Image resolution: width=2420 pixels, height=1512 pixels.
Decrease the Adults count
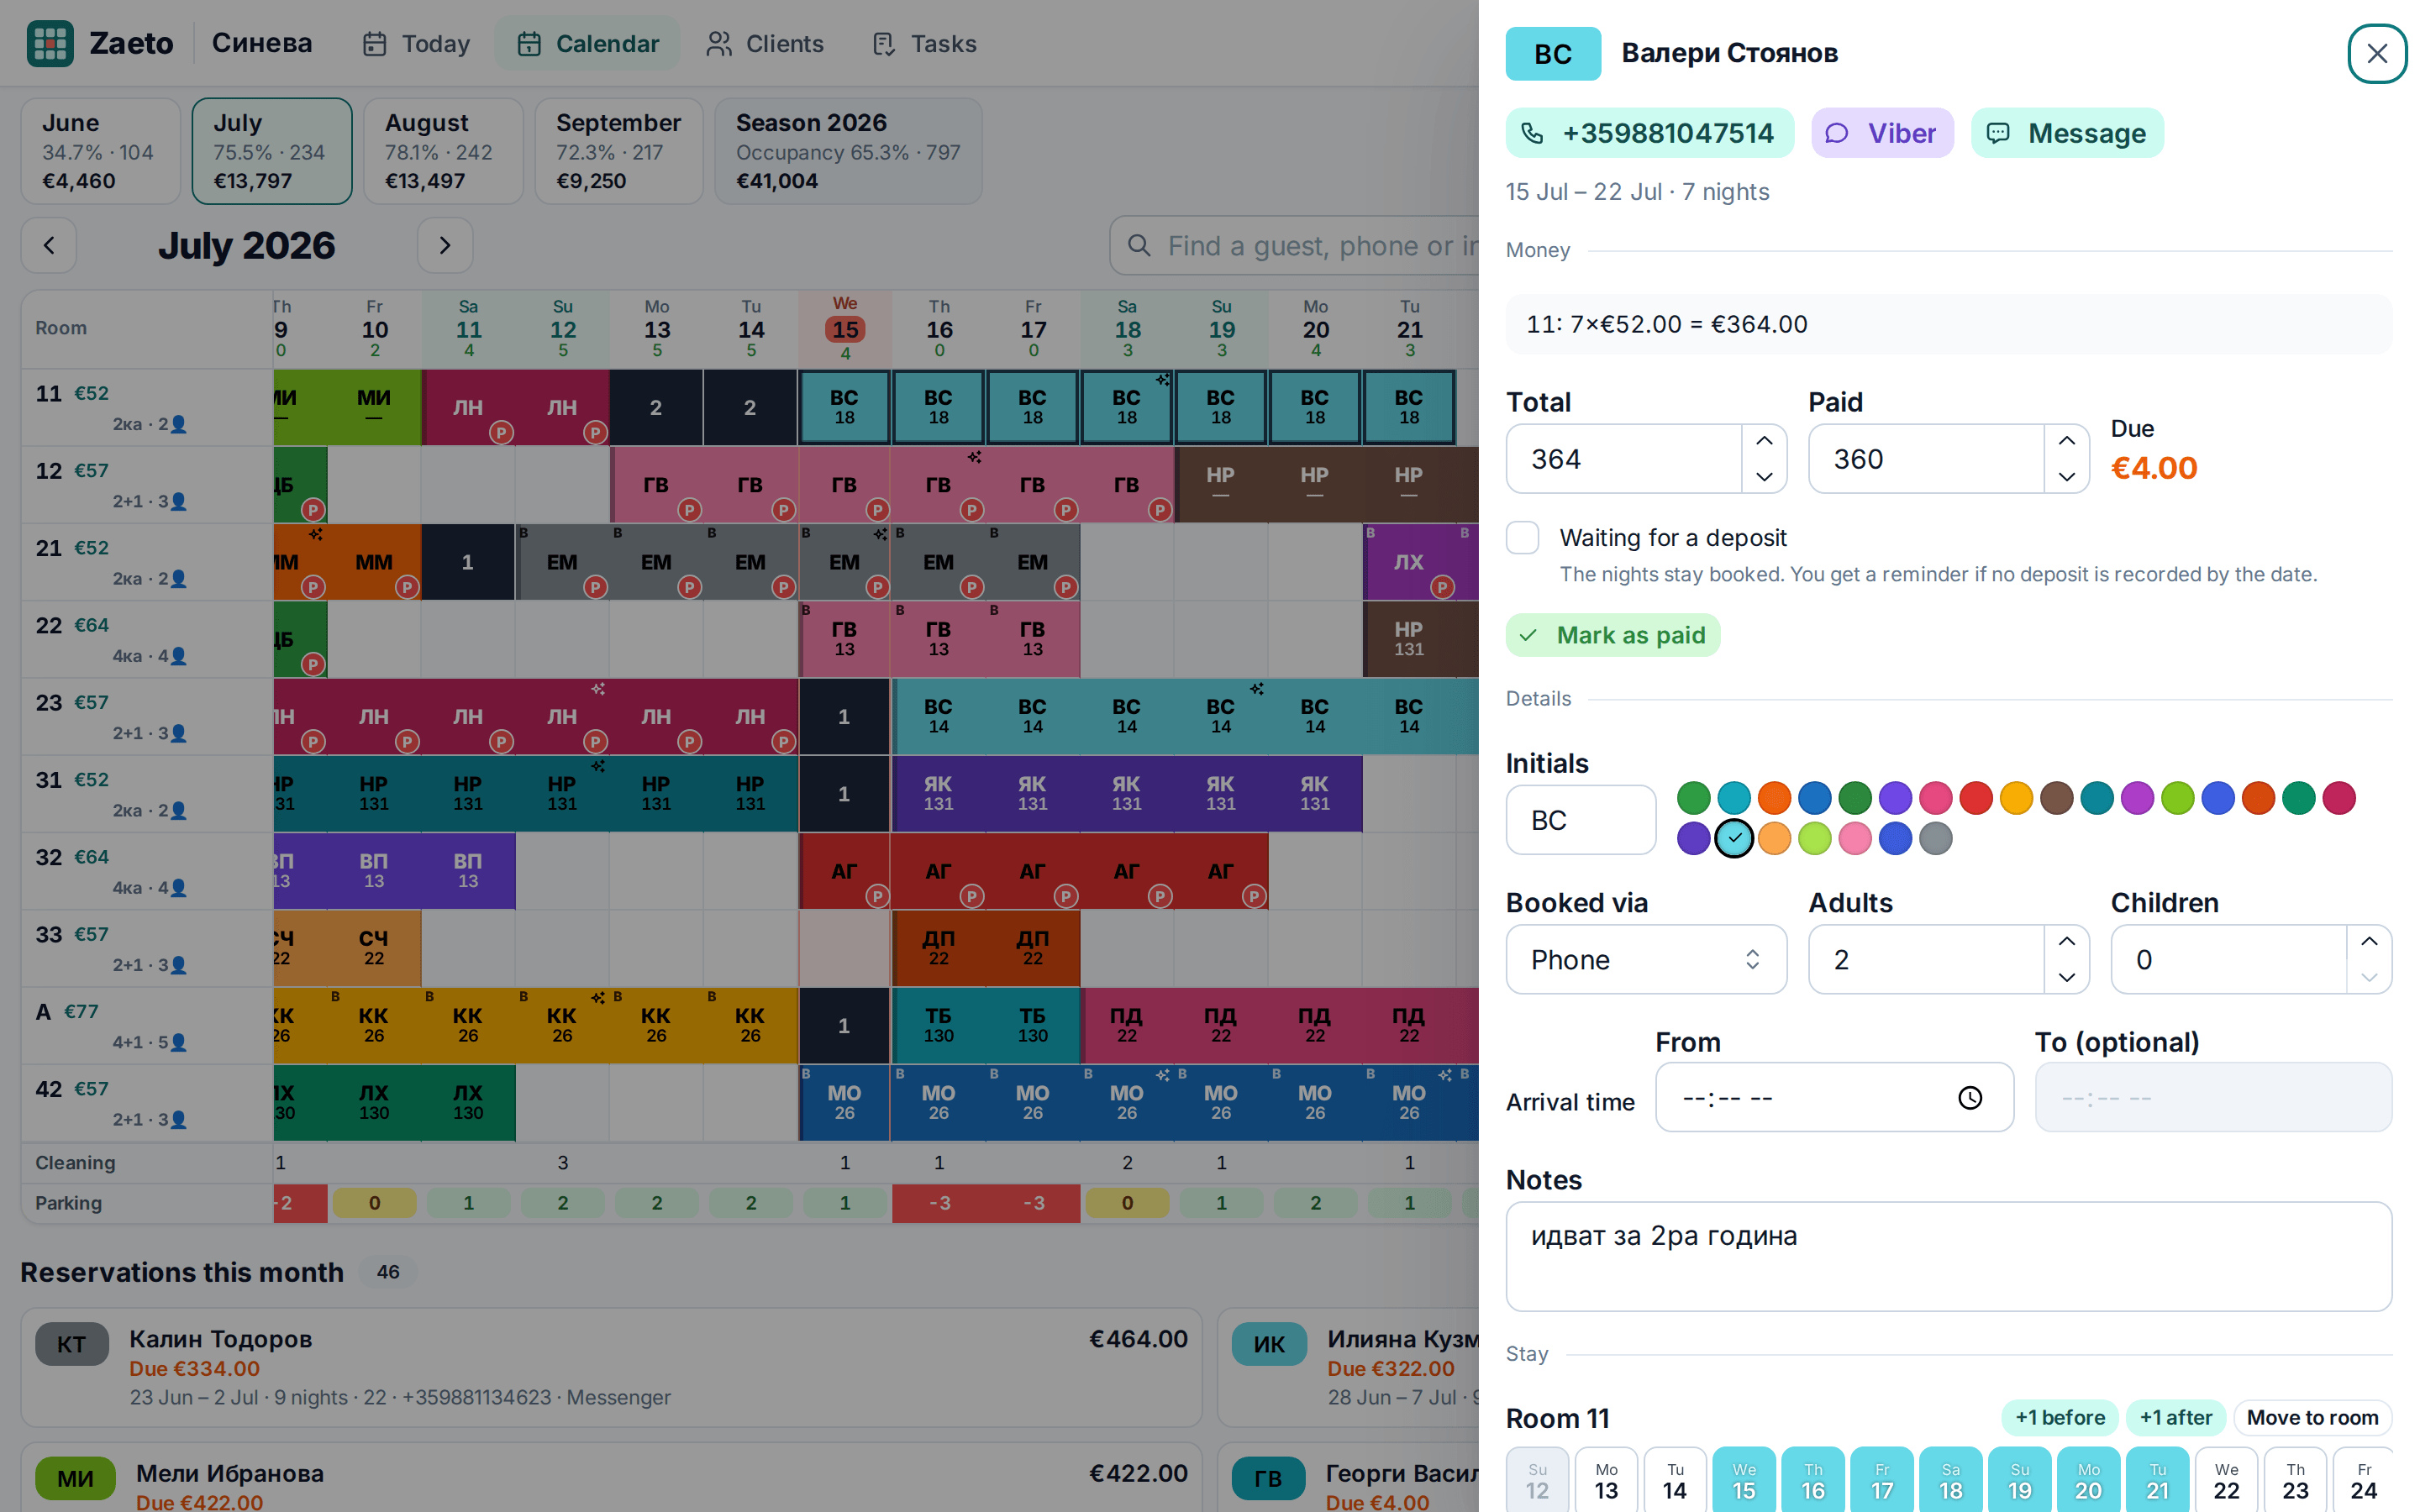(x=2066, y=977)
